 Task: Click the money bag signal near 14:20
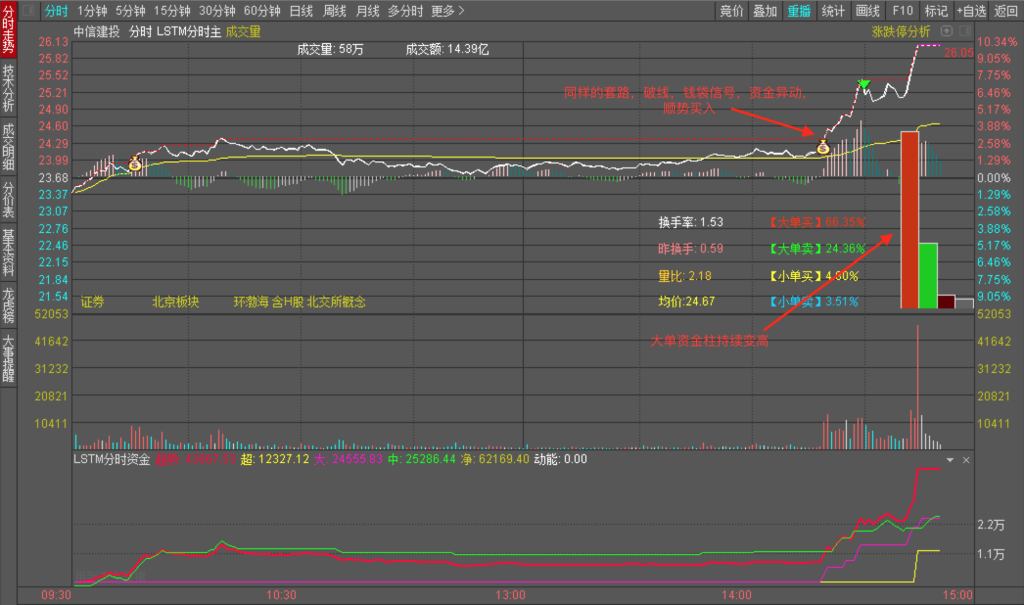click(823, 148)
